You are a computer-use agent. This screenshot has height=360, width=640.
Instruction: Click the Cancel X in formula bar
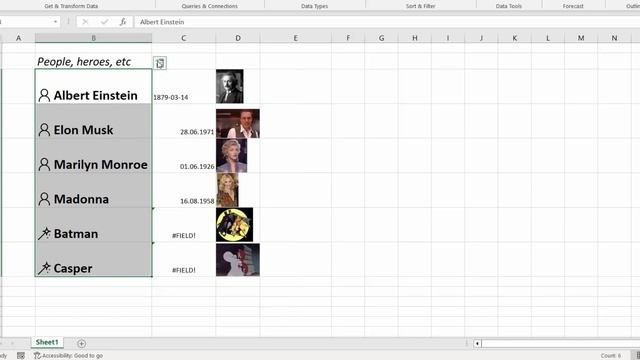(x=85, y=22)
